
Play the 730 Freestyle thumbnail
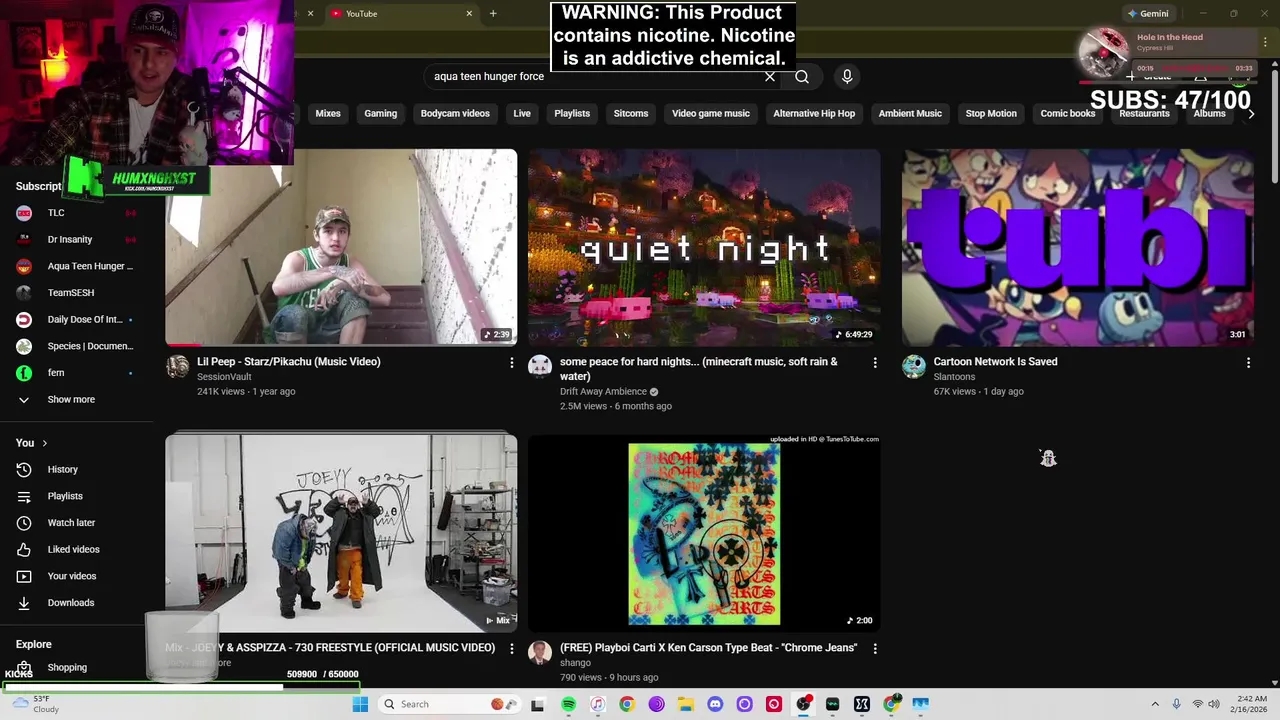pos(341,533)
